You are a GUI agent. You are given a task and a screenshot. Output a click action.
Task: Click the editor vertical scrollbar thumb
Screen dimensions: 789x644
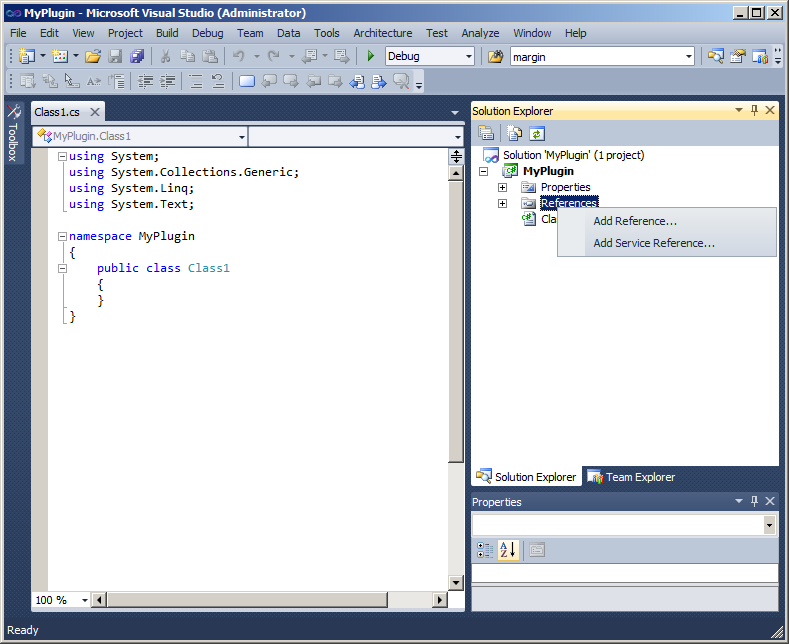coord(456,322)
